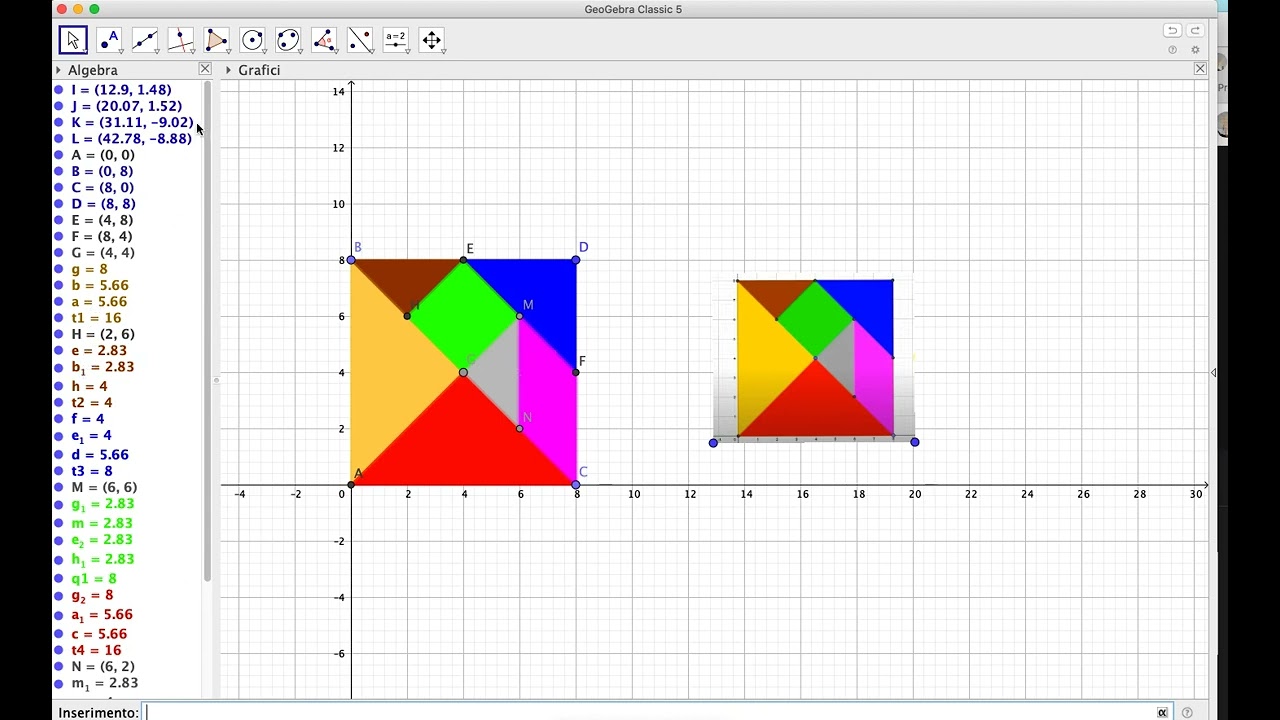Select the Move arrow tool
This screenshot has width=1280, height=720.
[x=73, y=40]
